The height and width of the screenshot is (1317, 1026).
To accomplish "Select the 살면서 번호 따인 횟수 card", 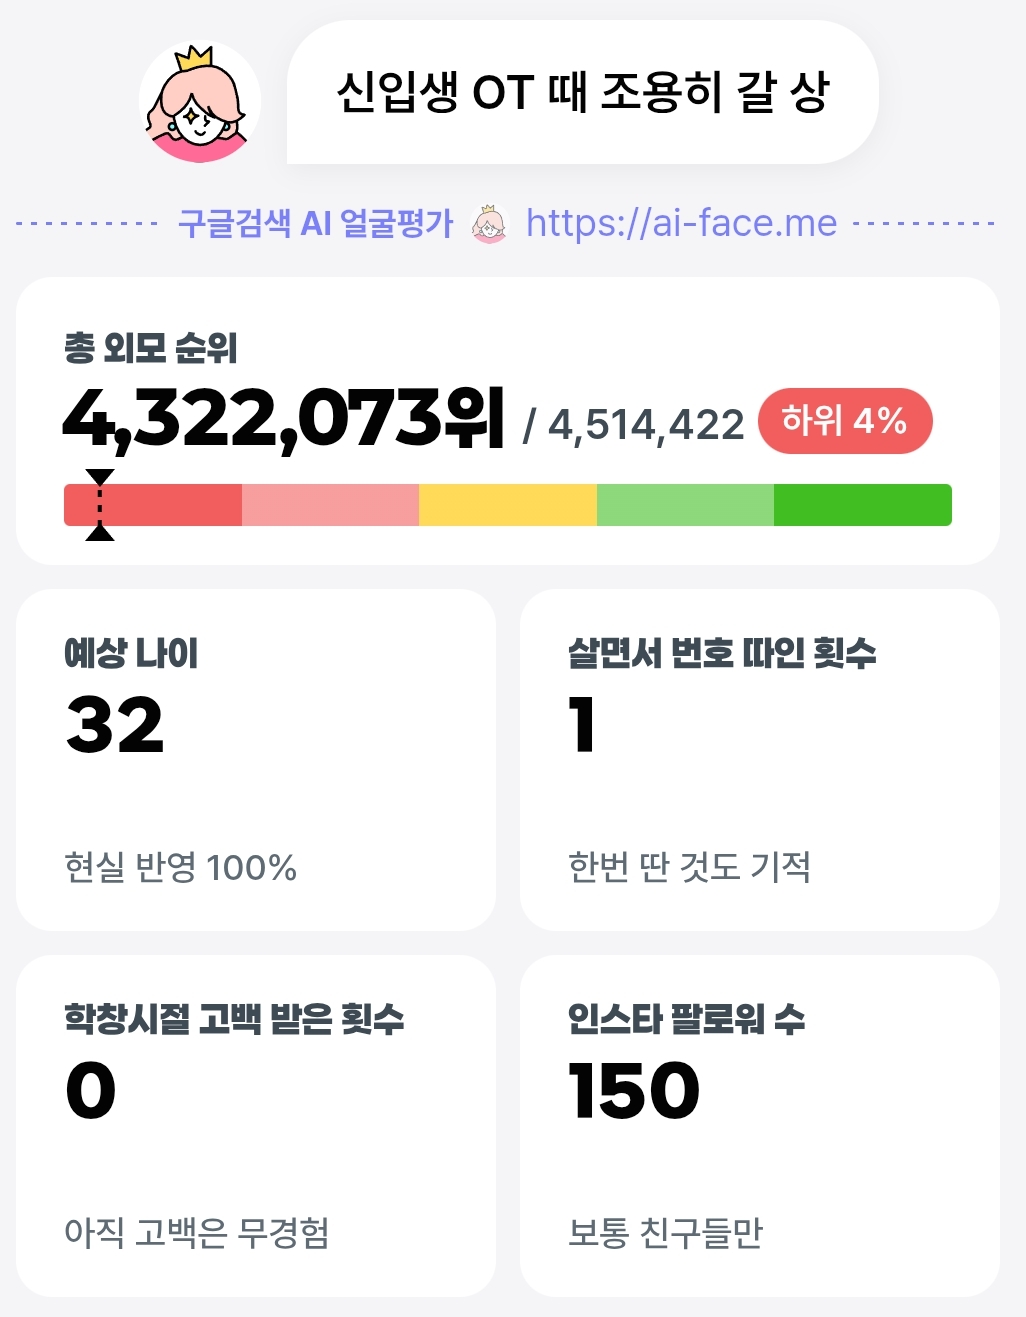I will pyautogui.click(x=760, y=760).
